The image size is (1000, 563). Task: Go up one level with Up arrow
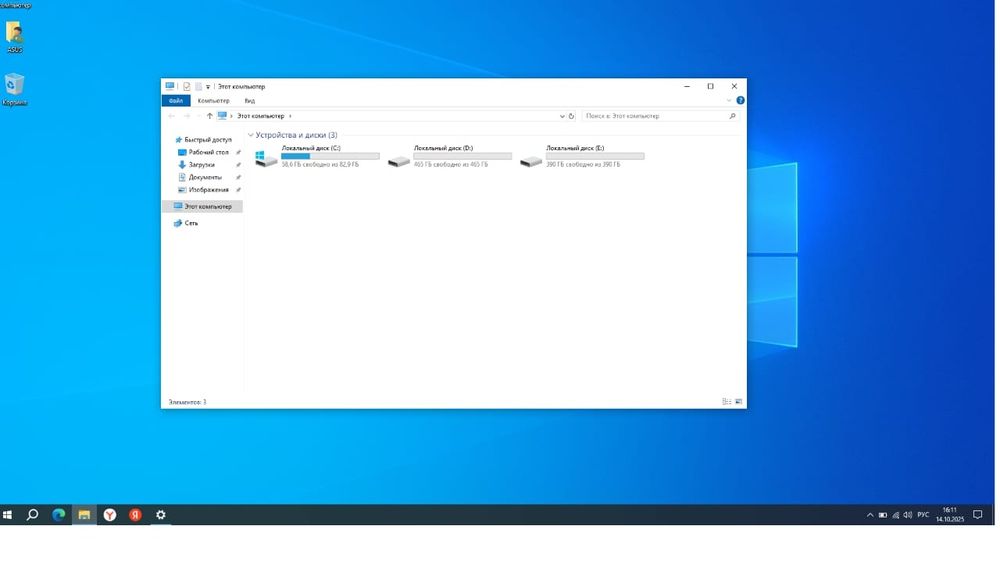click(x=209, y=116)
